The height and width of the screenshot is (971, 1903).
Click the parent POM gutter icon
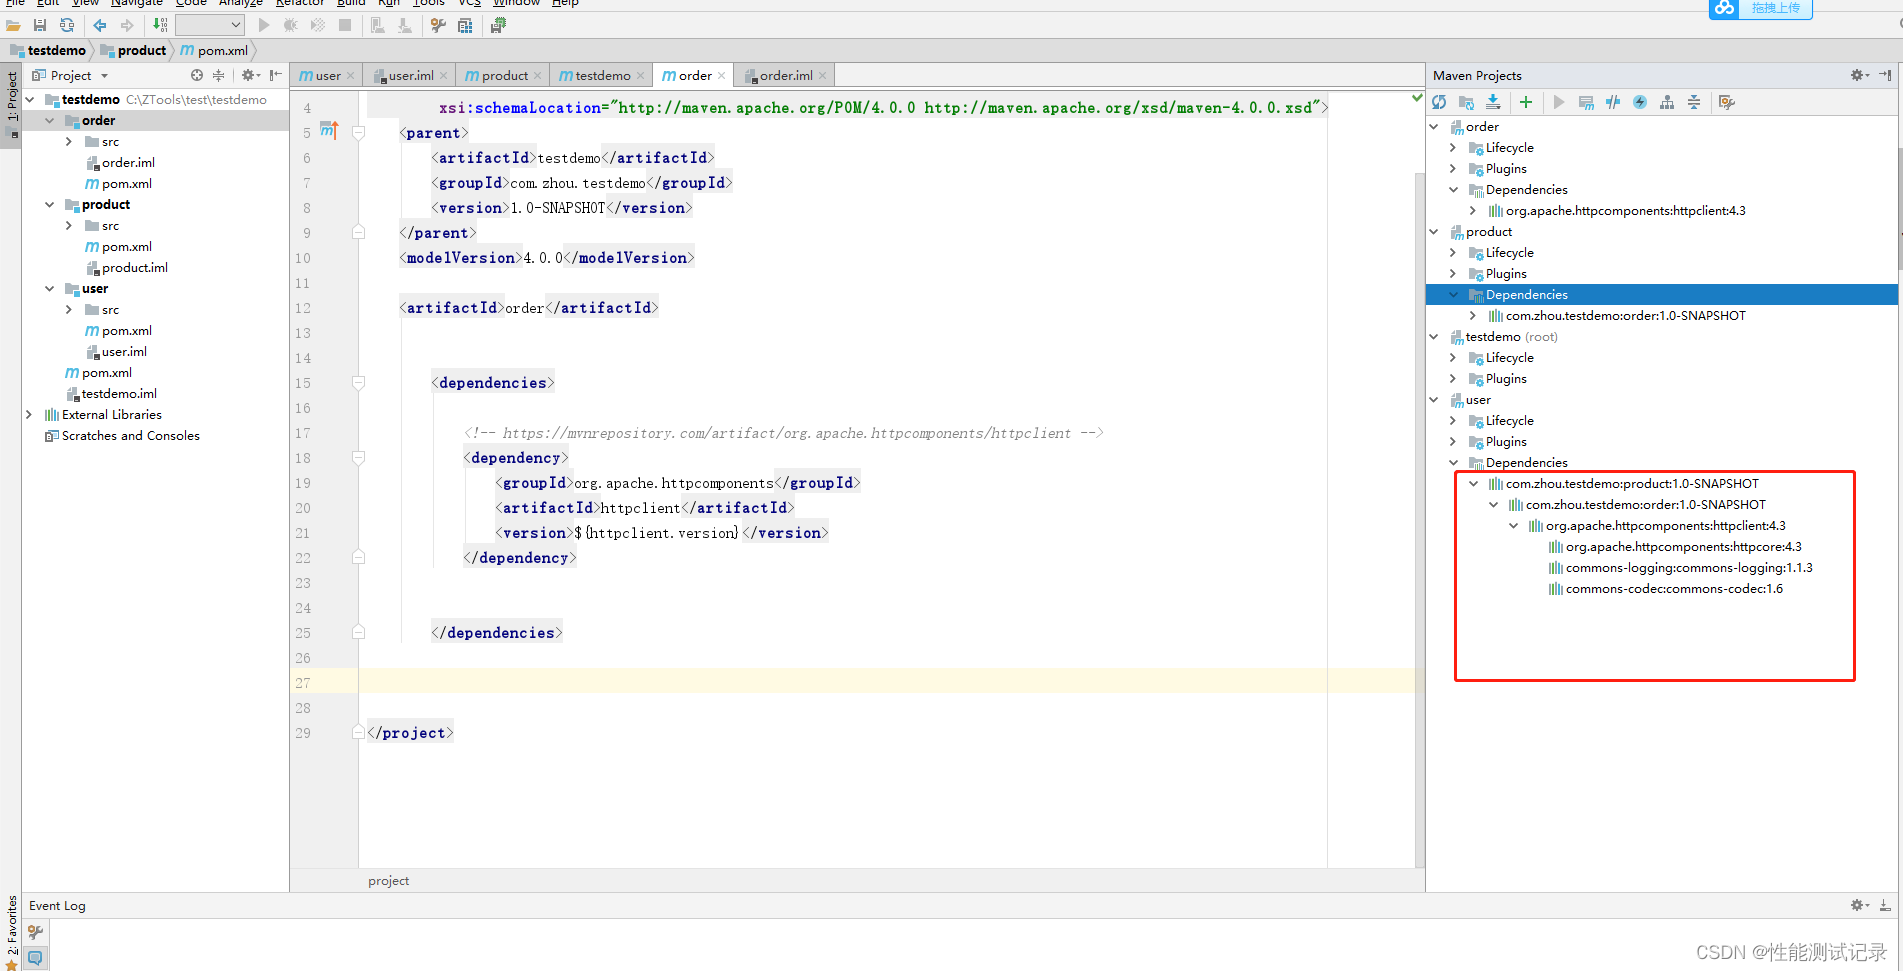329,130
